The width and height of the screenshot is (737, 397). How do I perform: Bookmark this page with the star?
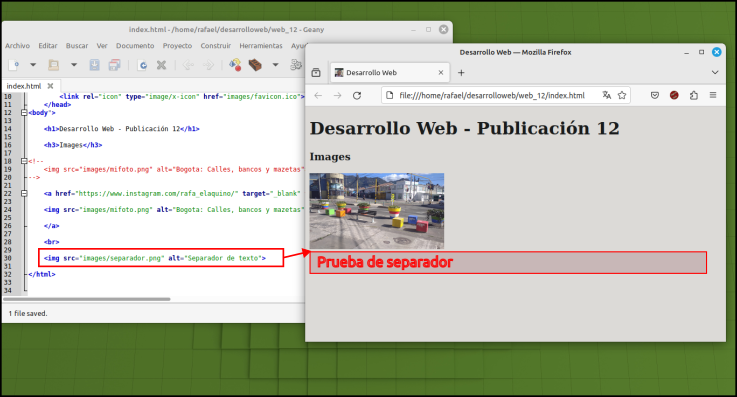coord(622,95)
